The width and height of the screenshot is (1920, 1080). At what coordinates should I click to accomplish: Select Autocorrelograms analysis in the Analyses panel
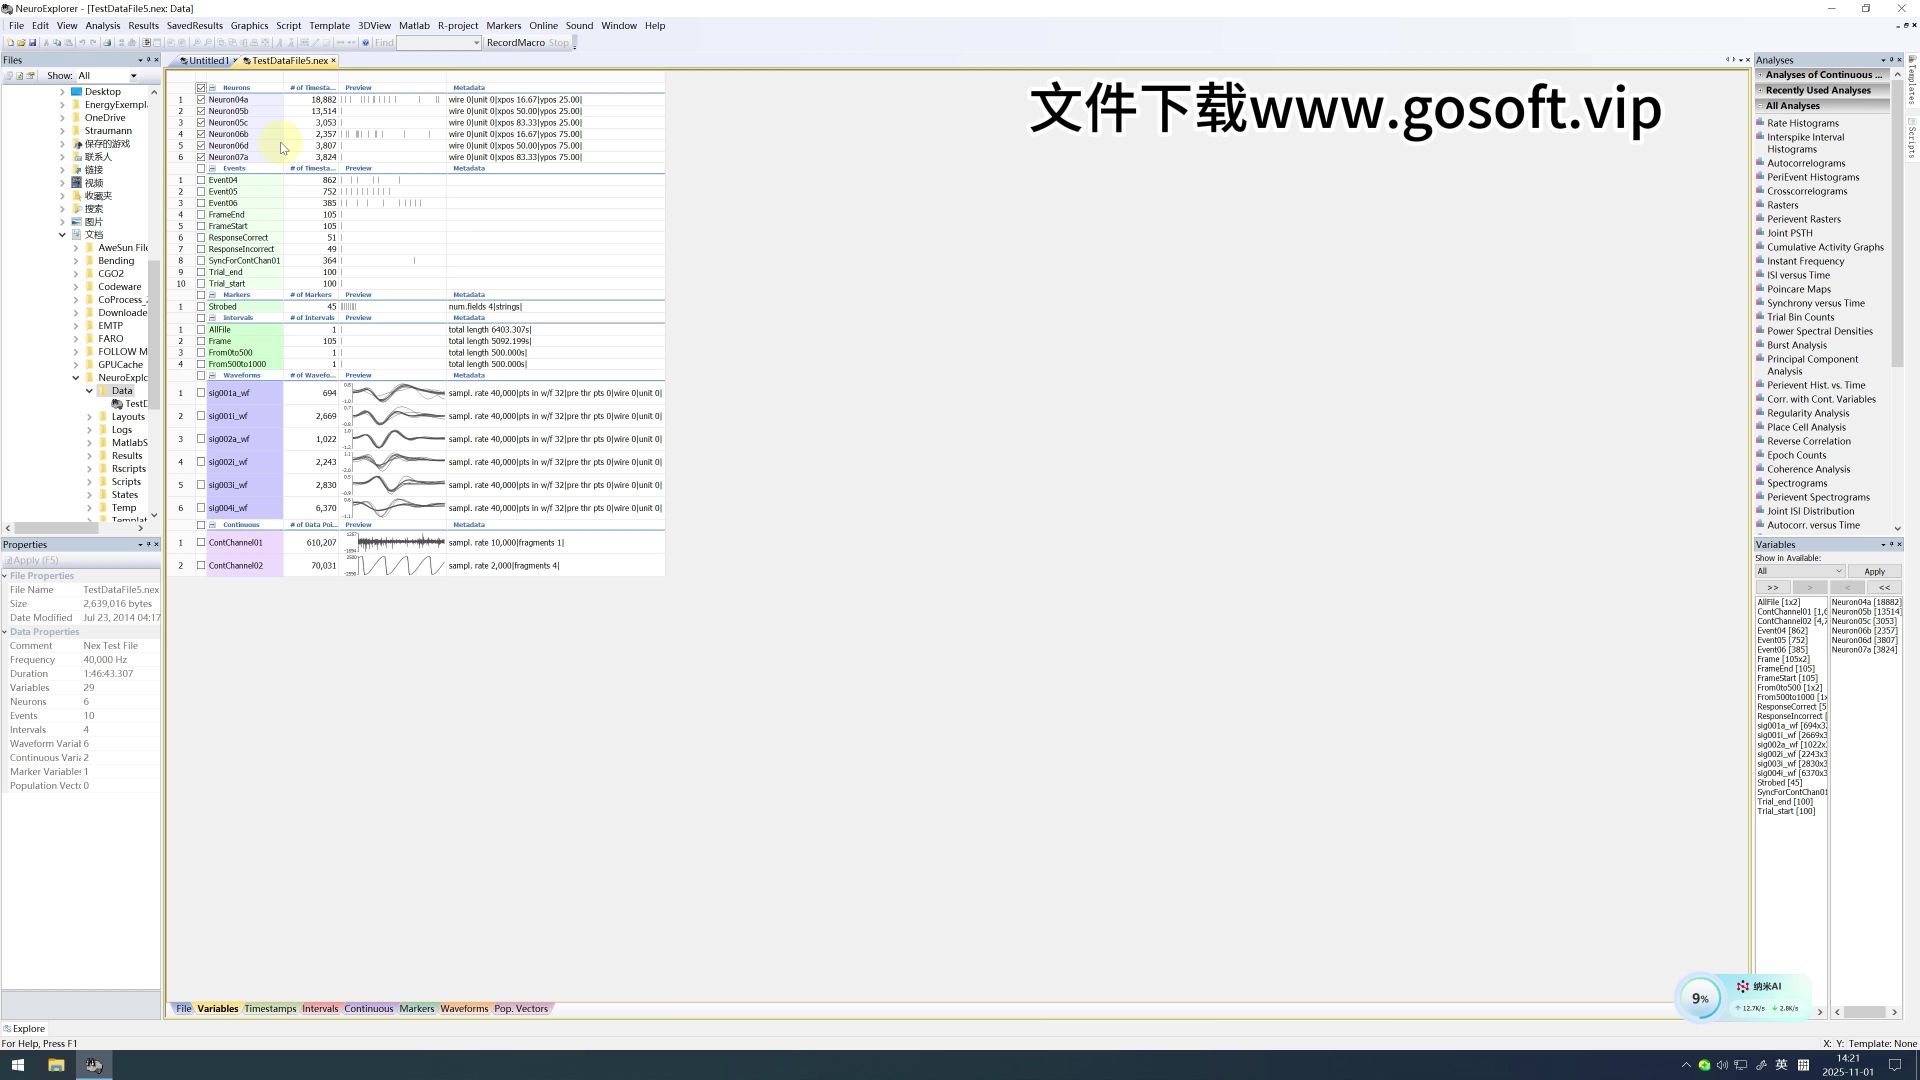click(1804, 162)
